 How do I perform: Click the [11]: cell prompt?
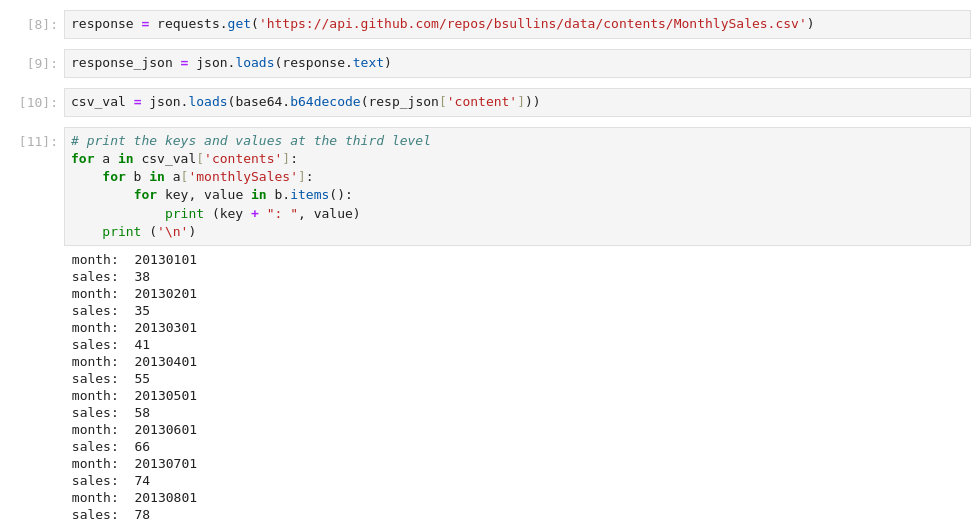click(38, 141)
